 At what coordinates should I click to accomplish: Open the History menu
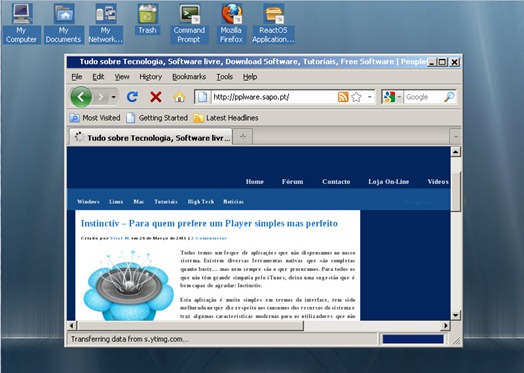[151, 77]
